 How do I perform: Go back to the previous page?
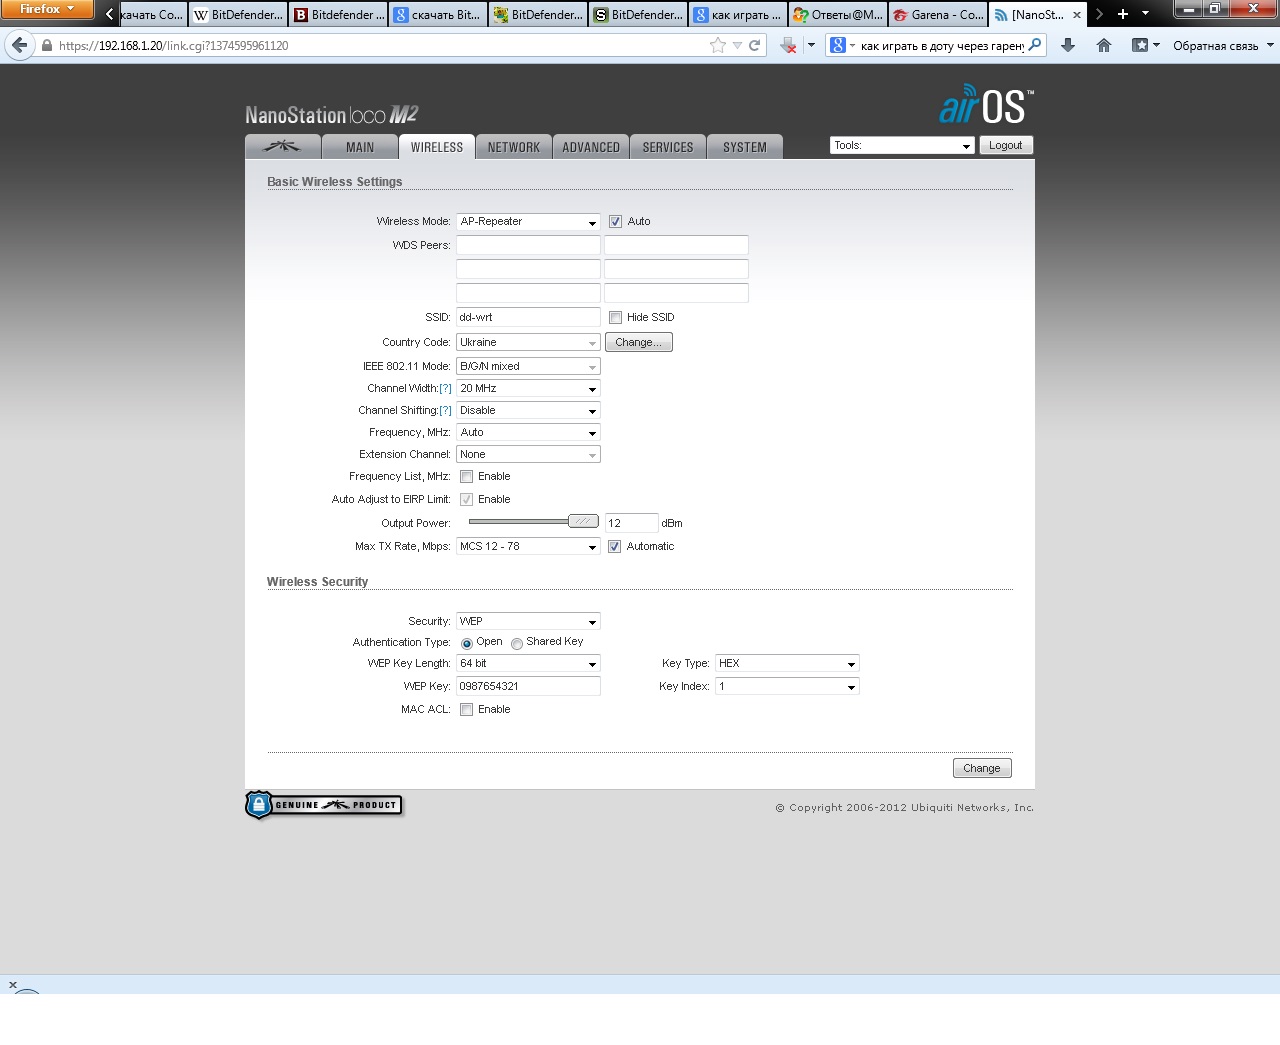click(19, 45)
